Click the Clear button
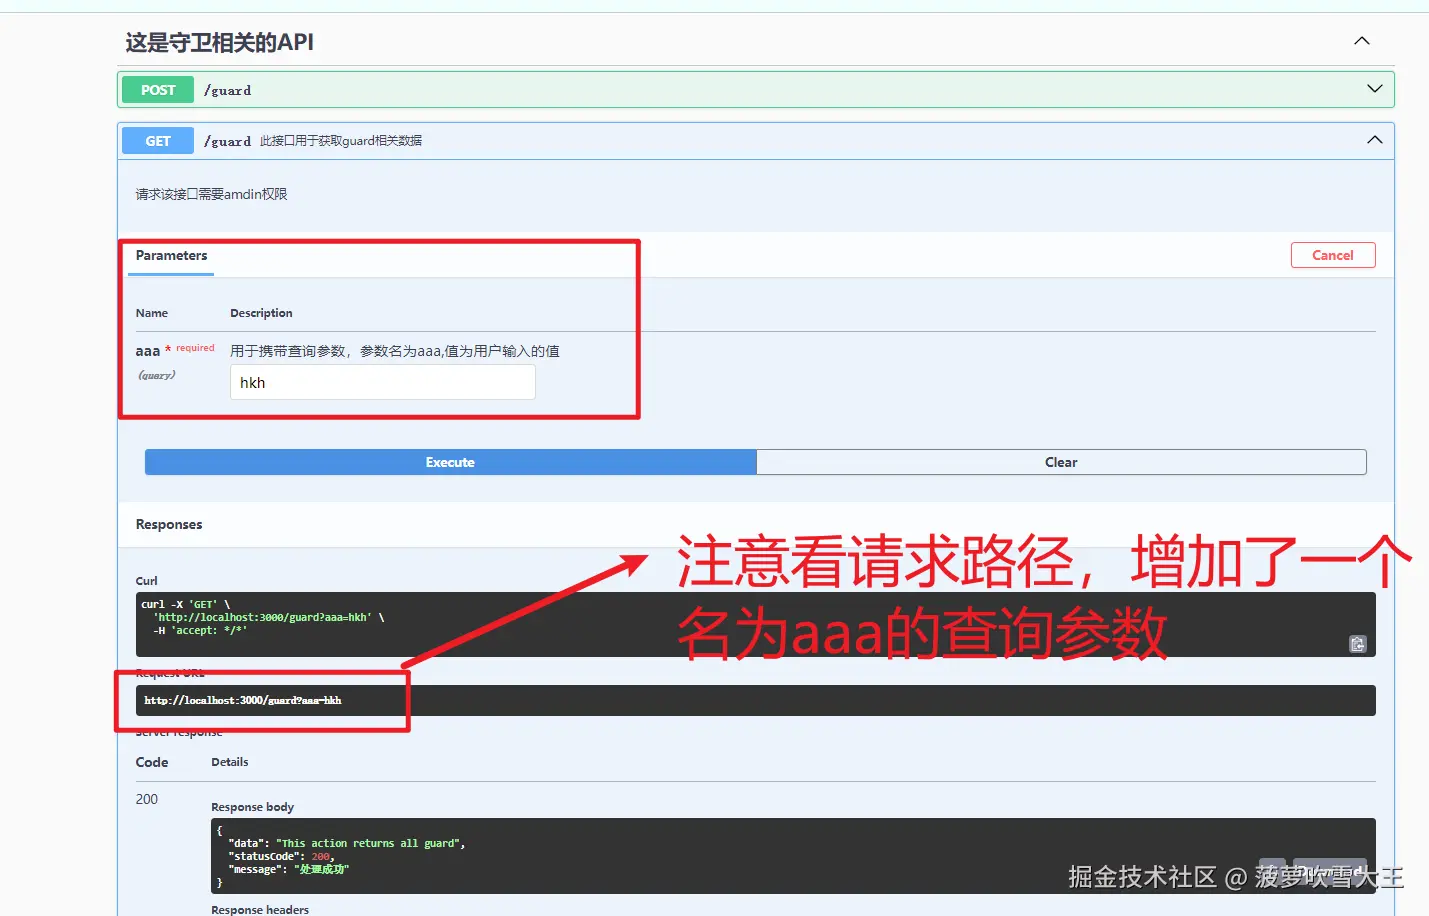The width and height of the screenshot is (1429, 916). pyautogui.click(x=1060, y=461)
